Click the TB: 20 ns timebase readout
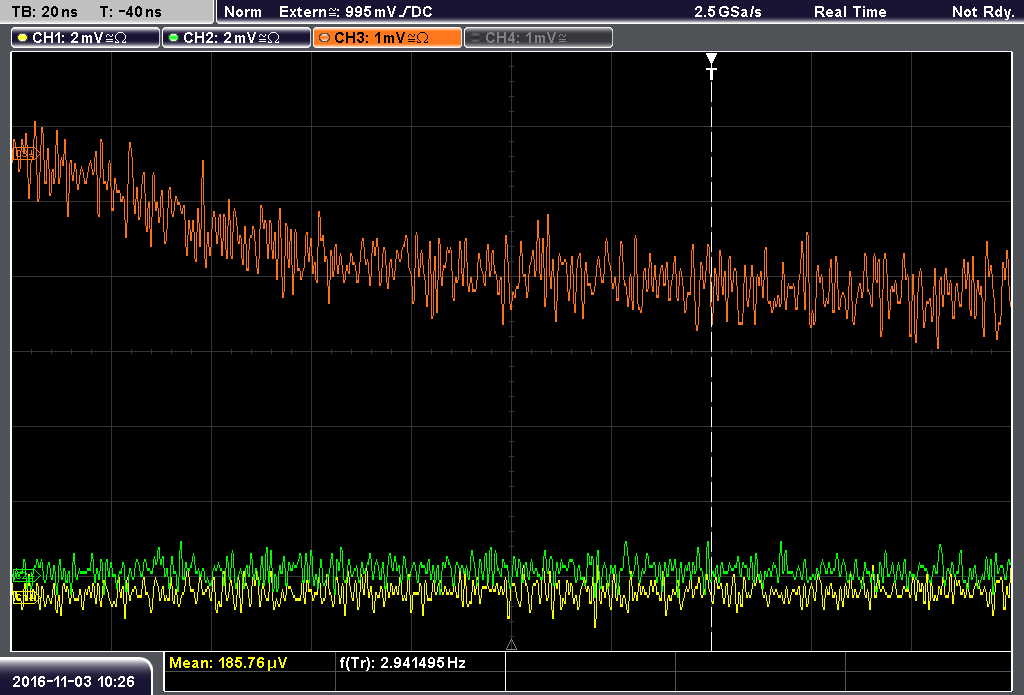 tap(44, 12)
